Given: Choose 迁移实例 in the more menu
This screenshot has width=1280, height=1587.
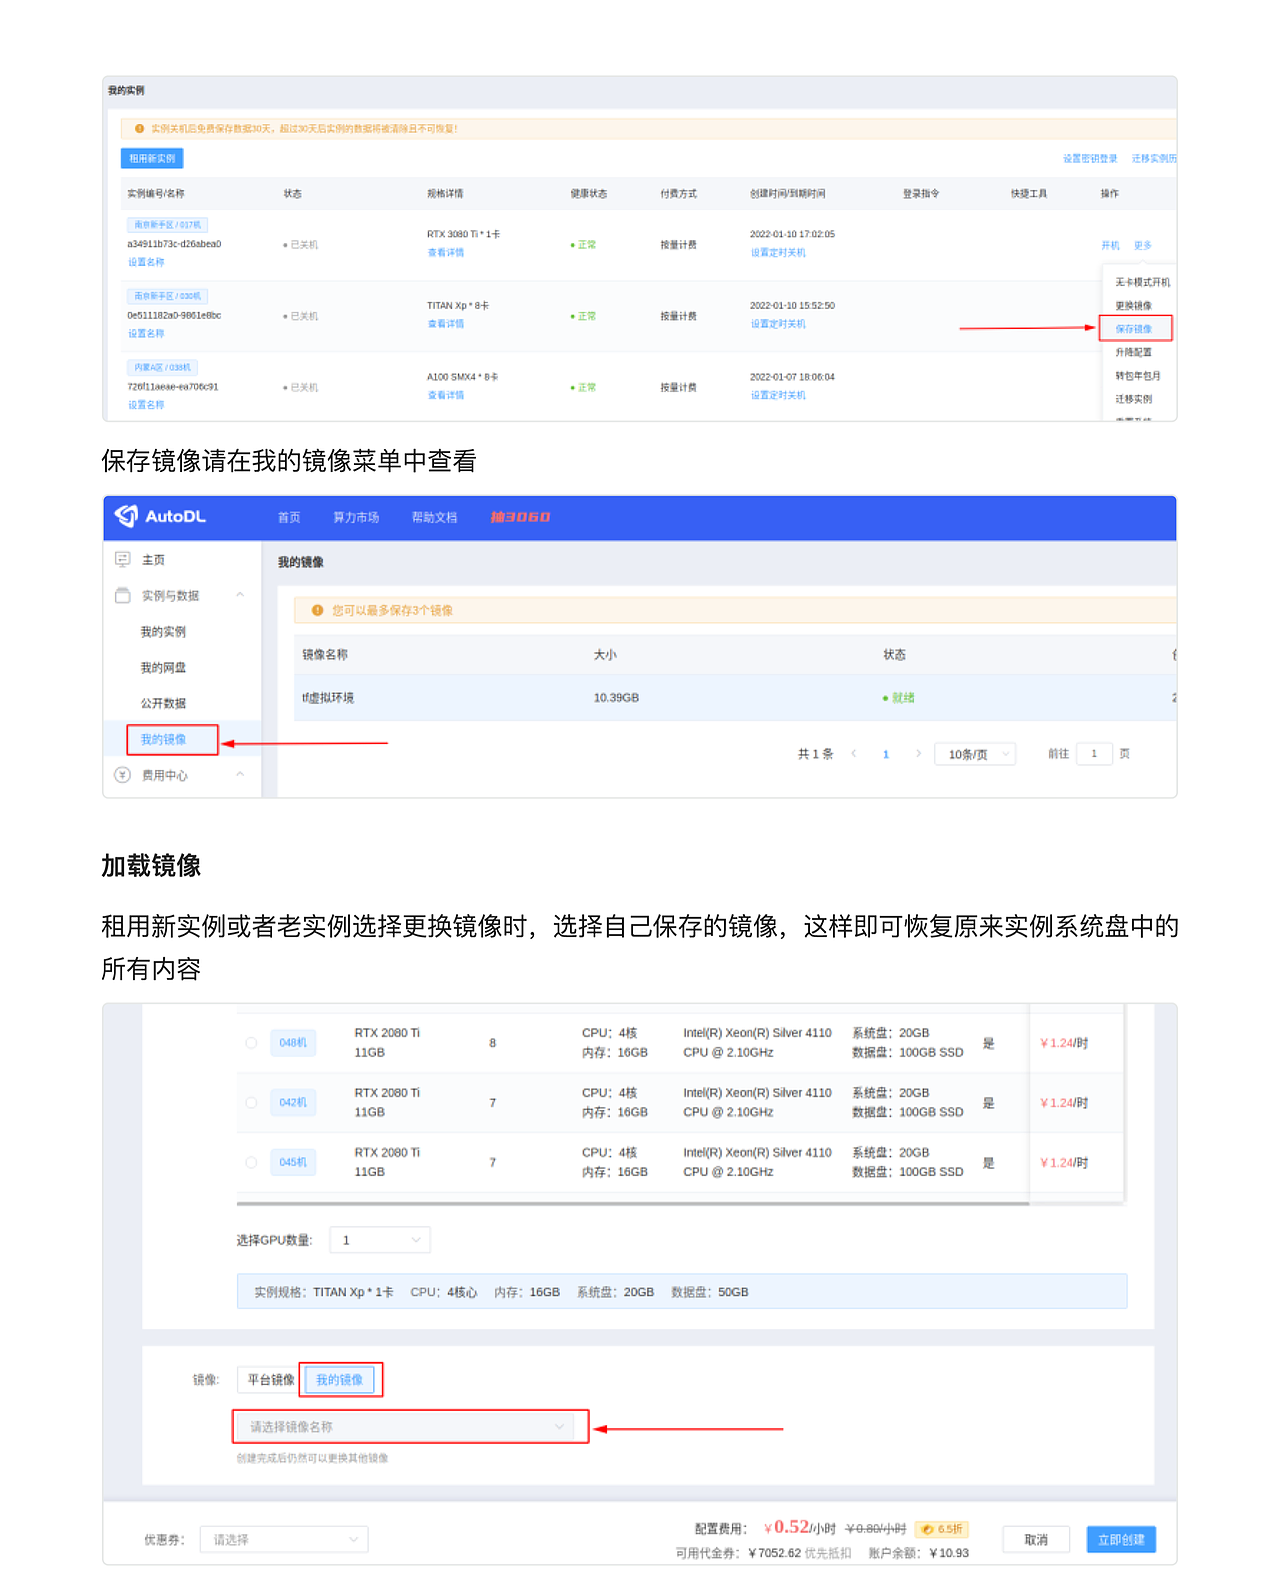Looking at the screenshot, I should [x=1134, y=399].
